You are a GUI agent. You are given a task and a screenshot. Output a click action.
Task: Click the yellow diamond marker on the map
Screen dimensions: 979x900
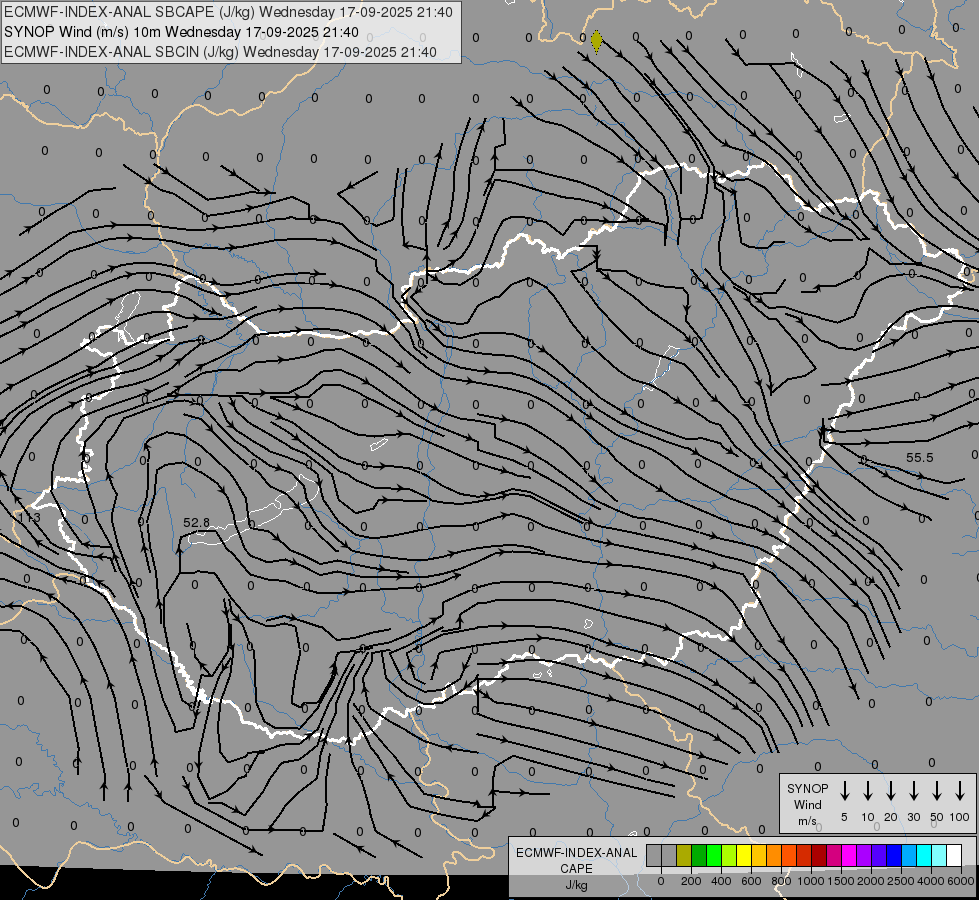[597, 41]
